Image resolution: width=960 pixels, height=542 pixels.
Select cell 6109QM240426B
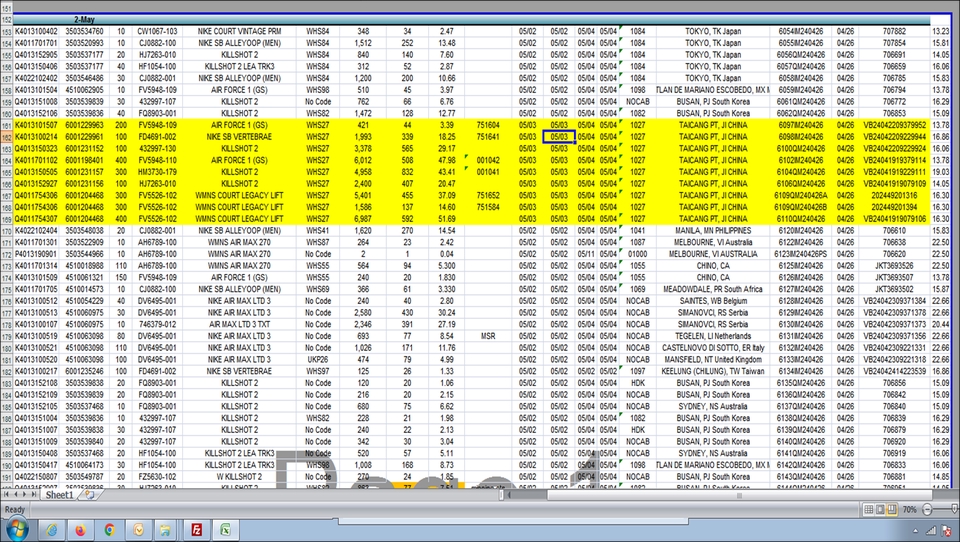click(x=801, y=207)
